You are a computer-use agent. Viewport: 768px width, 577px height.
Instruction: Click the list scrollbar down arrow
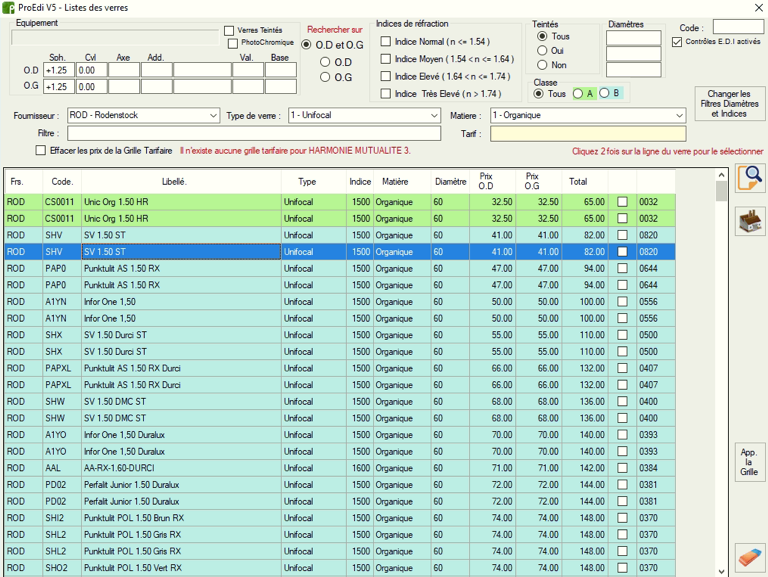721,571
